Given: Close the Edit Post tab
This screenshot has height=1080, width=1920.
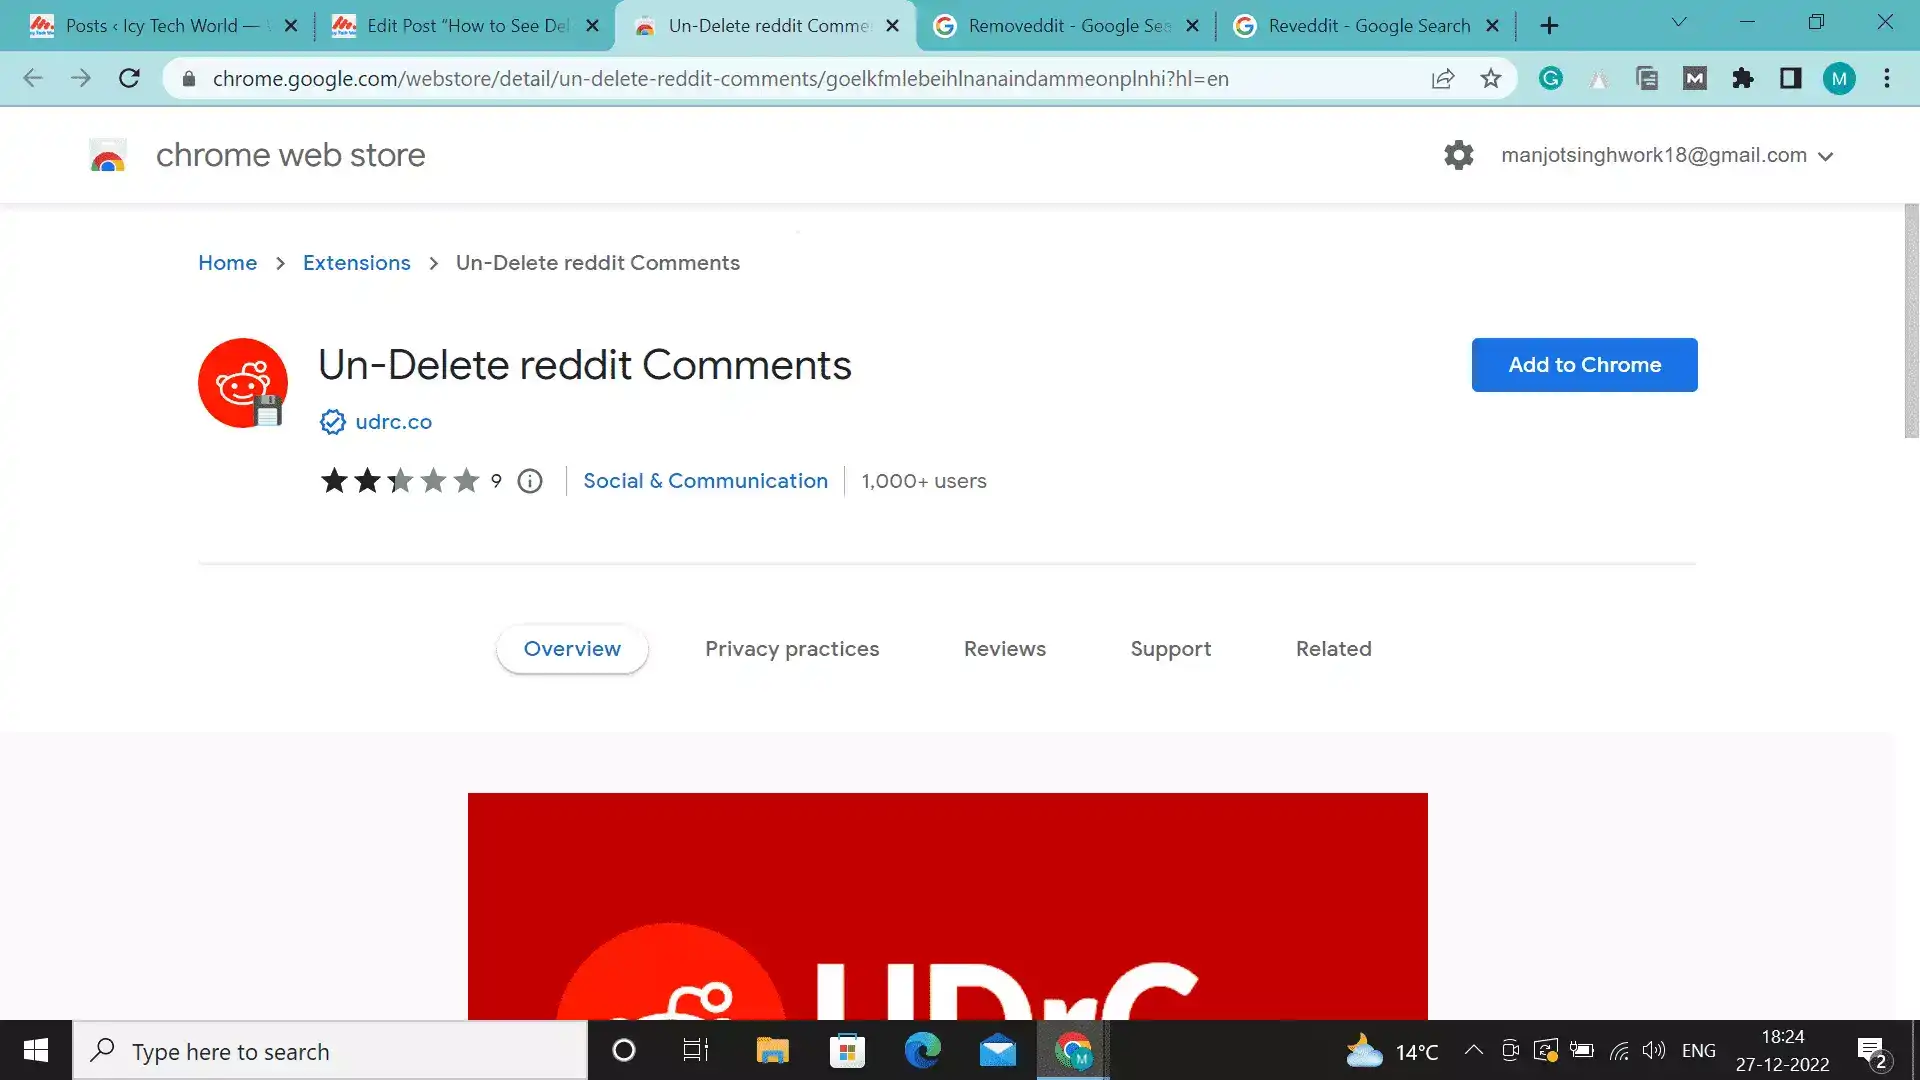Looking at the screenshot, I should tap(593, 26).
